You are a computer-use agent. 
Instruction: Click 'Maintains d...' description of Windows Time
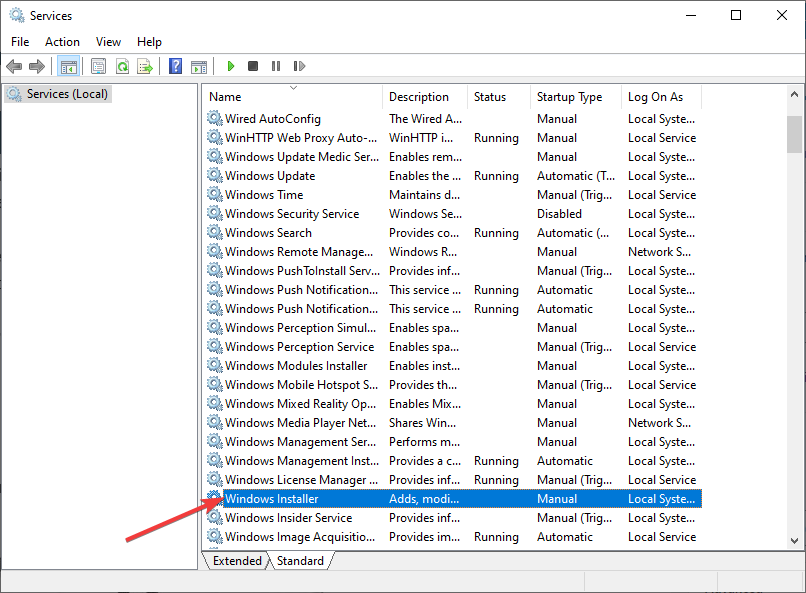424,195
